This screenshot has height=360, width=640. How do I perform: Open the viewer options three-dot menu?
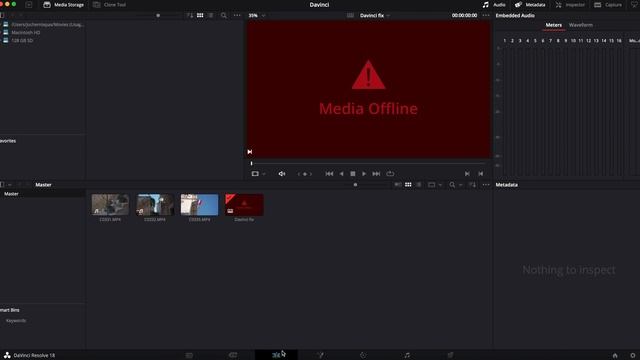click(486, 16)
